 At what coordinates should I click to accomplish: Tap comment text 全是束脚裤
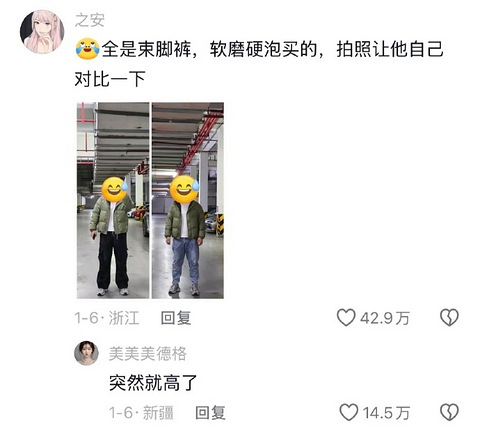(x=146, y=49)
